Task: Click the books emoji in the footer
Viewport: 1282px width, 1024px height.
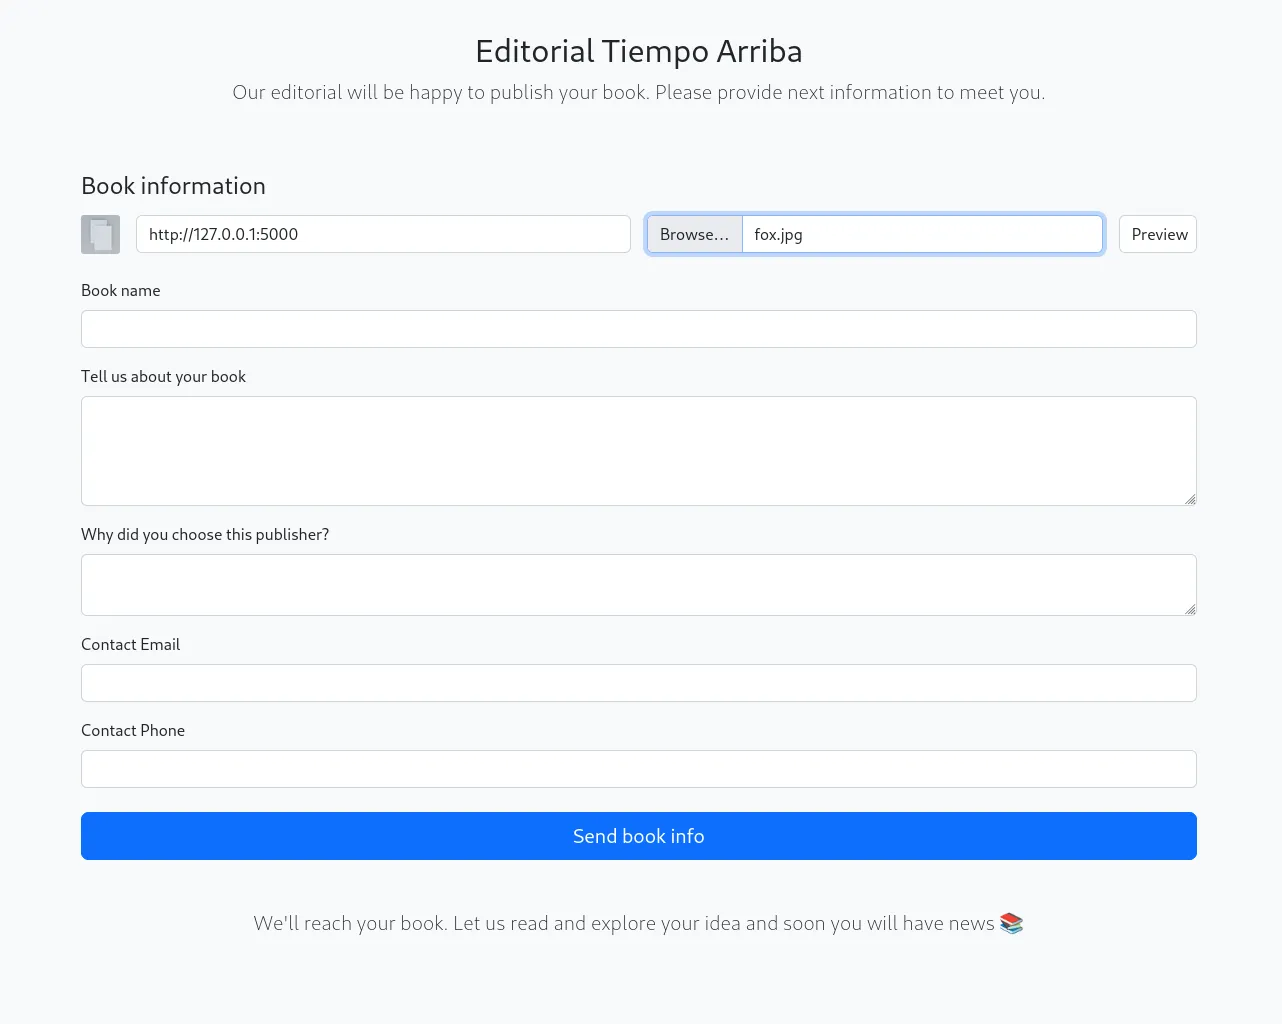Action: [x=1011, y=923]
